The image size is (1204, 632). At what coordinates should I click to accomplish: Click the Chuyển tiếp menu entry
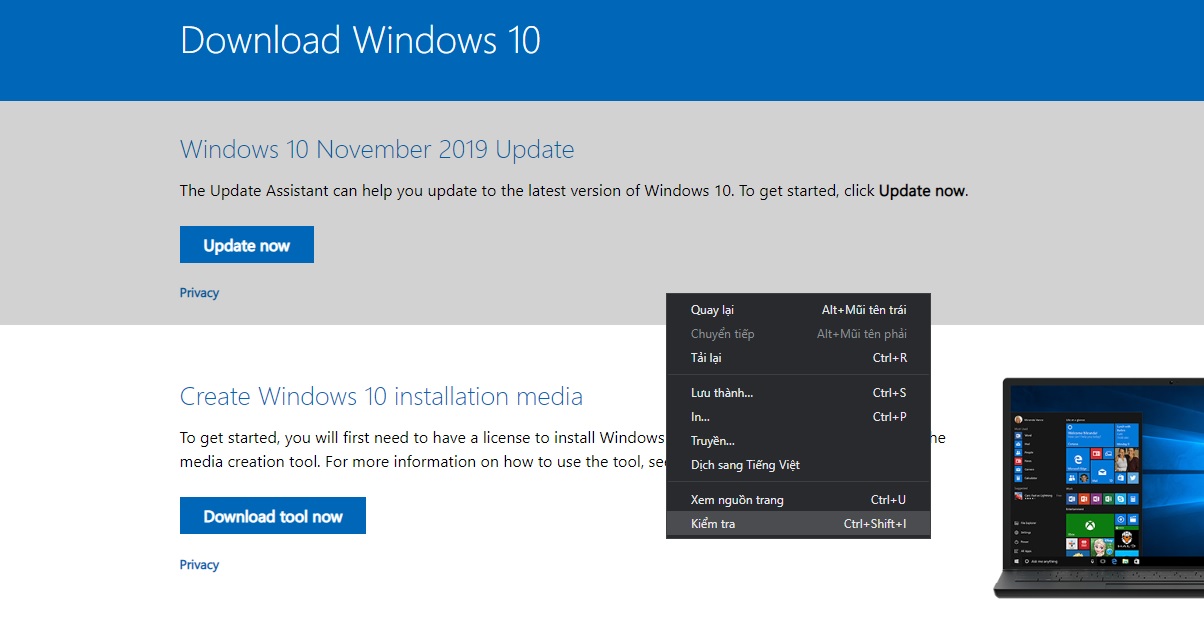(798, 334)
